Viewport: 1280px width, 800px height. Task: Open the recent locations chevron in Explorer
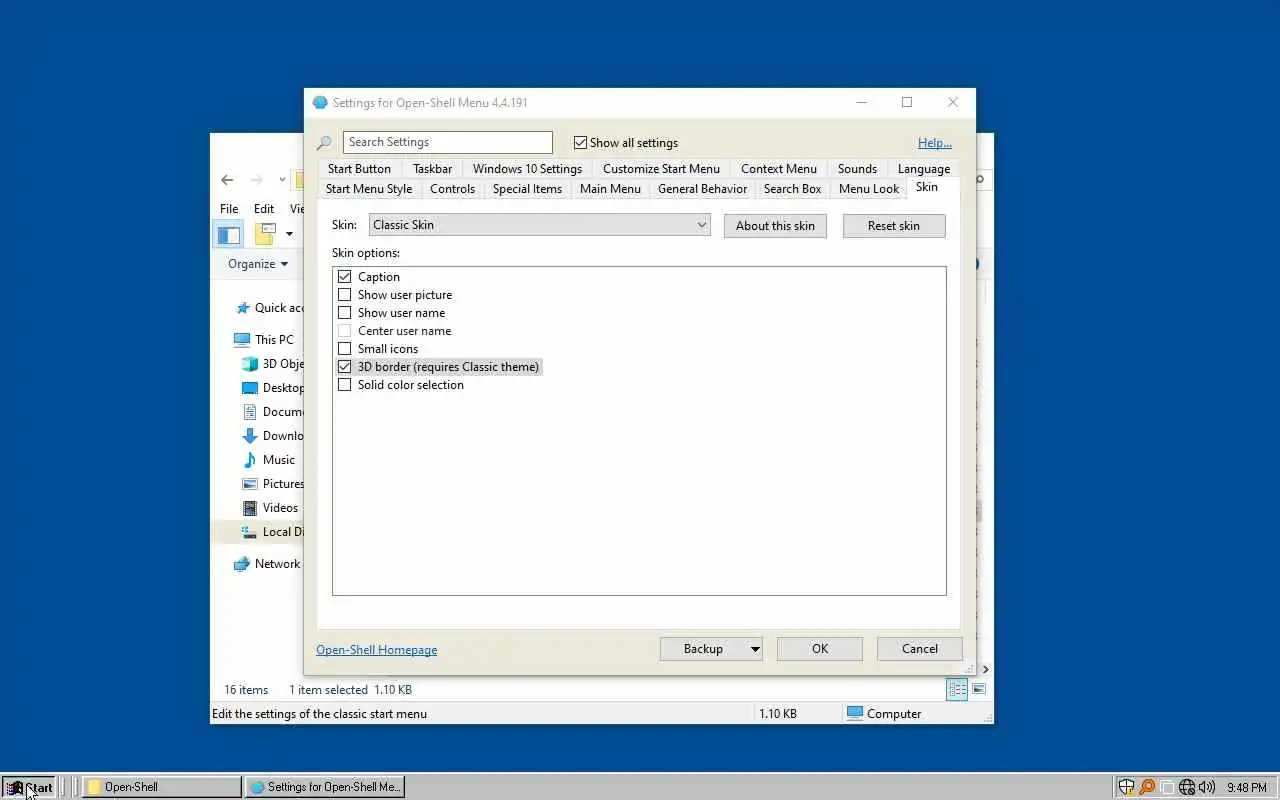[282, 180]
